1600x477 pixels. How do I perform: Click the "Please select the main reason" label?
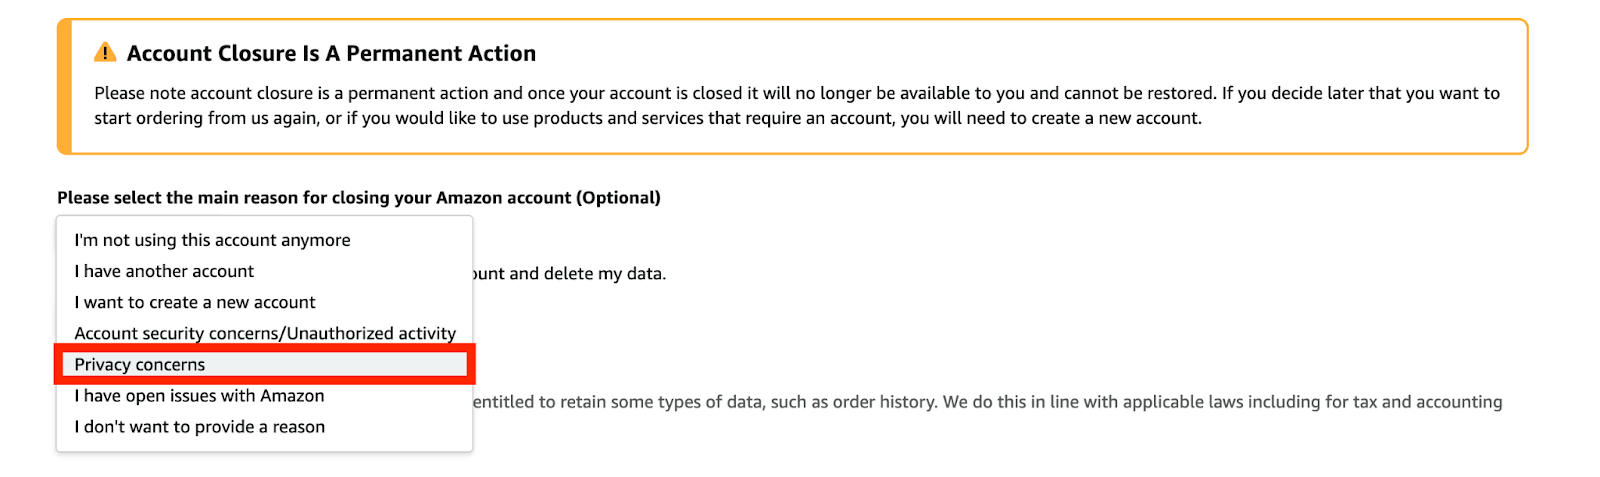(300, 198)
